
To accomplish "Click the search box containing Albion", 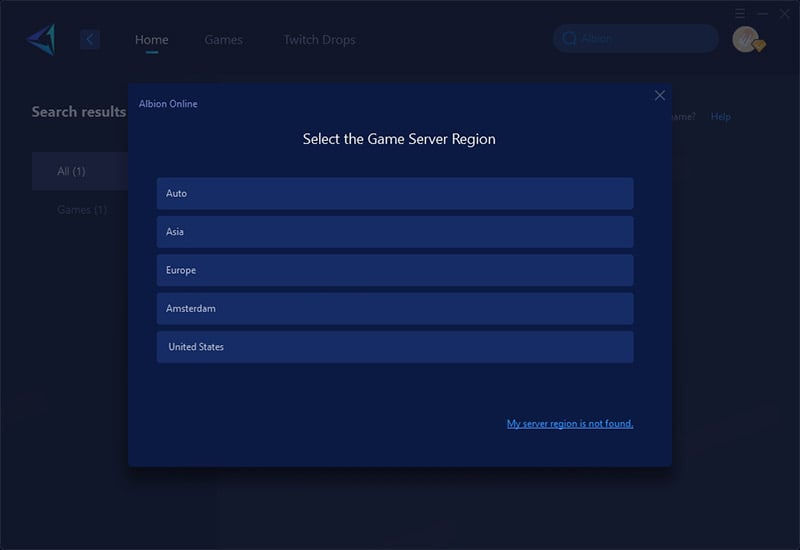I will point(636,38).
